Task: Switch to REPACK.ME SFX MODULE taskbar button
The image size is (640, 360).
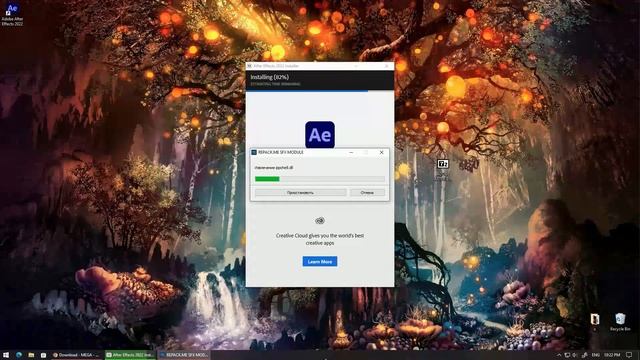Action: pos(184,355)
